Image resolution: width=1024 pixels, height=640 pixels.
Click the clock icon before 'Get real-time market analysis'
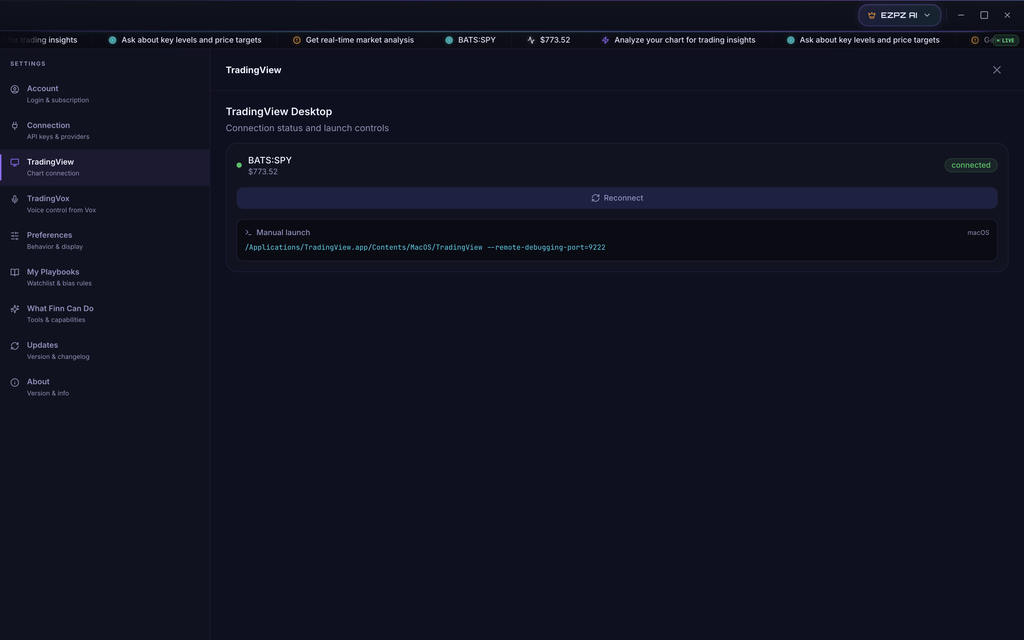click(296, 40)
